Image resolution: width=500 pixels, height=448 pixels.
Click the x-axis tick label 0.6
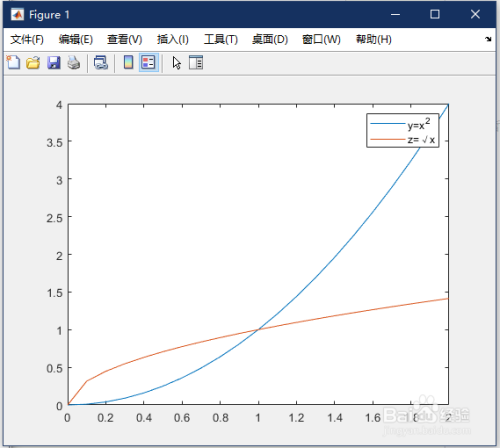(182, 418)
